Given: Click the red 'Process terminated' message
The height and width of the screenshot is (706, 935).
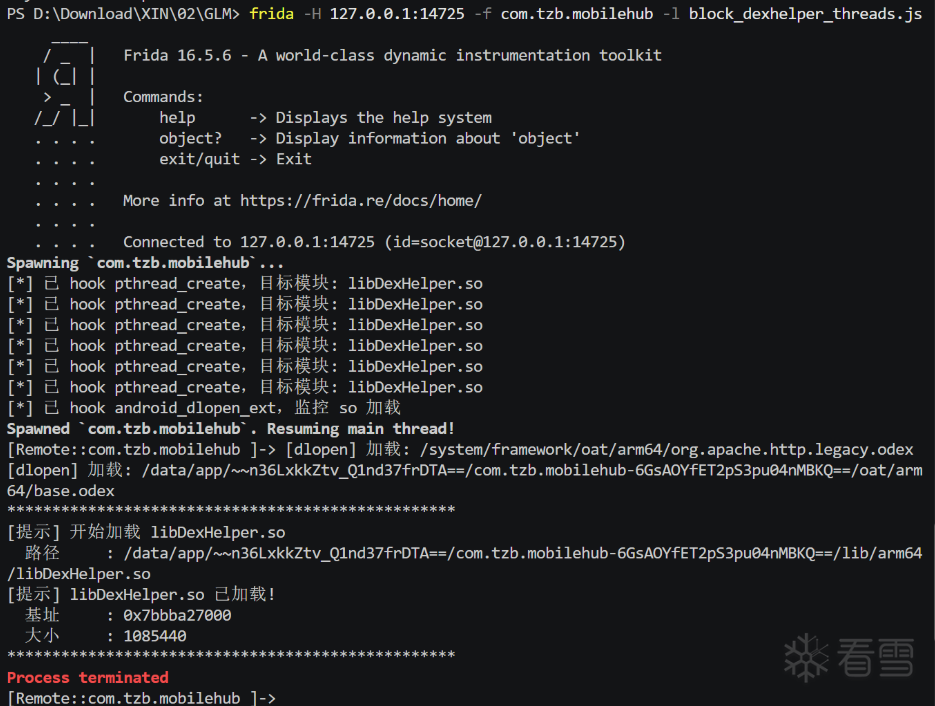Looking at the screenshot, I should click(88, 677).
